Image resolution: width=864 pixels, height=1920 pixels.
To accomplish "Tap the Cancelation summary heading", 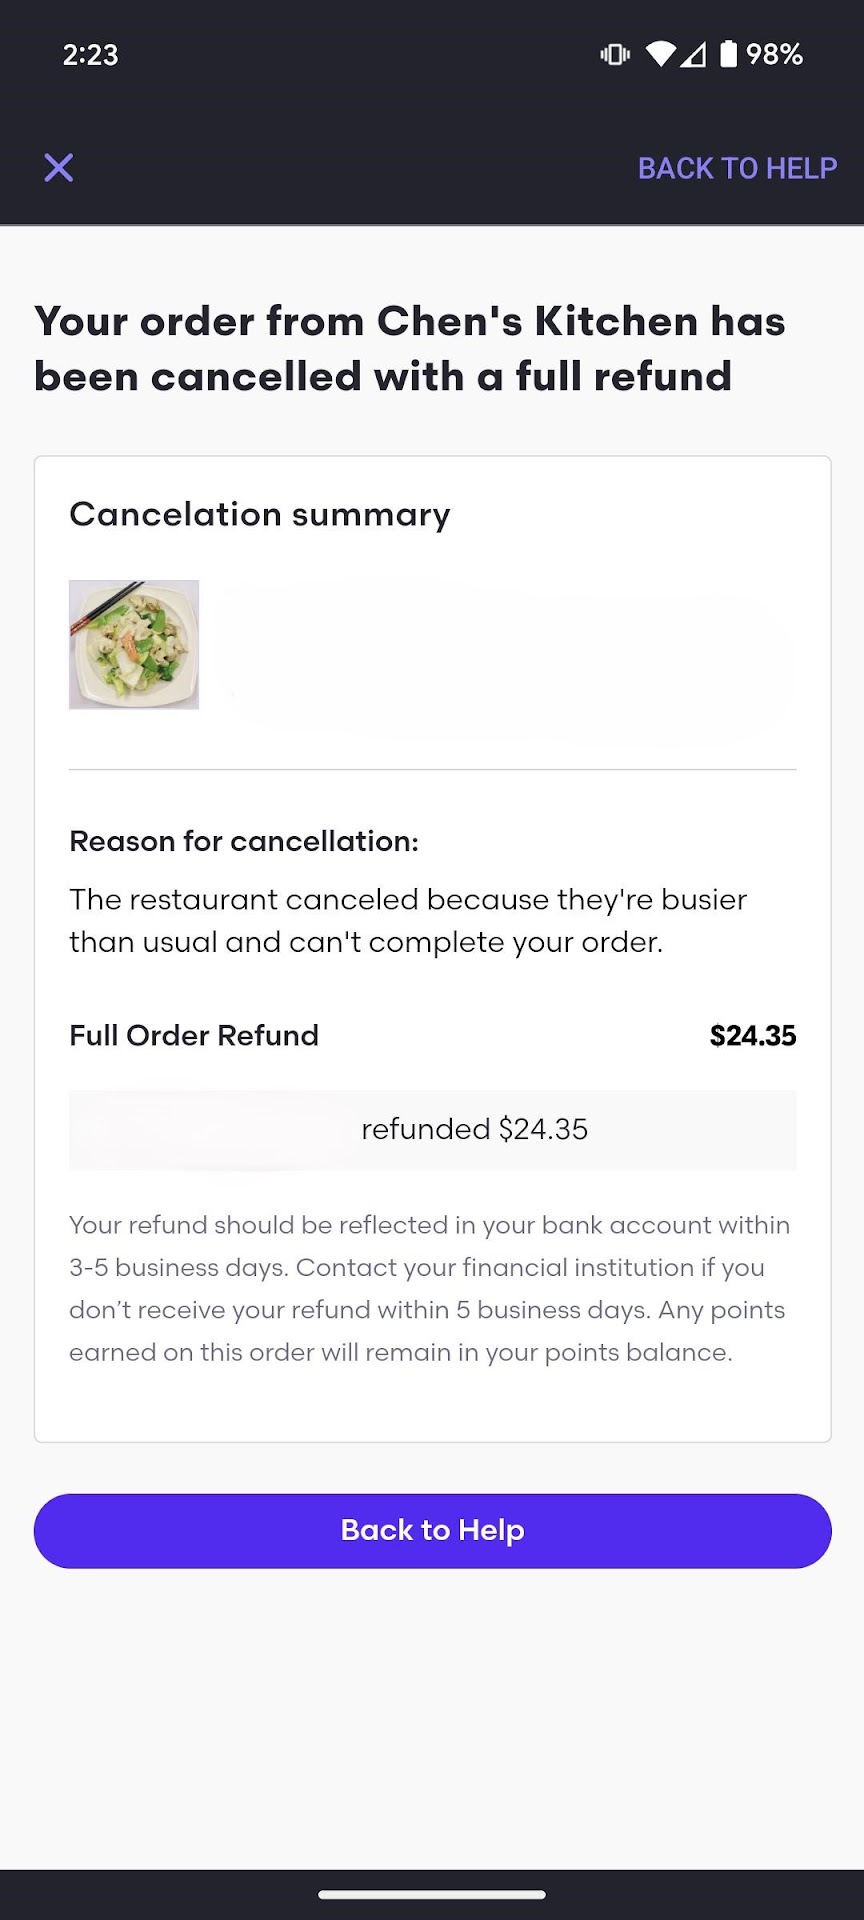I will click(x=260, y=514).
